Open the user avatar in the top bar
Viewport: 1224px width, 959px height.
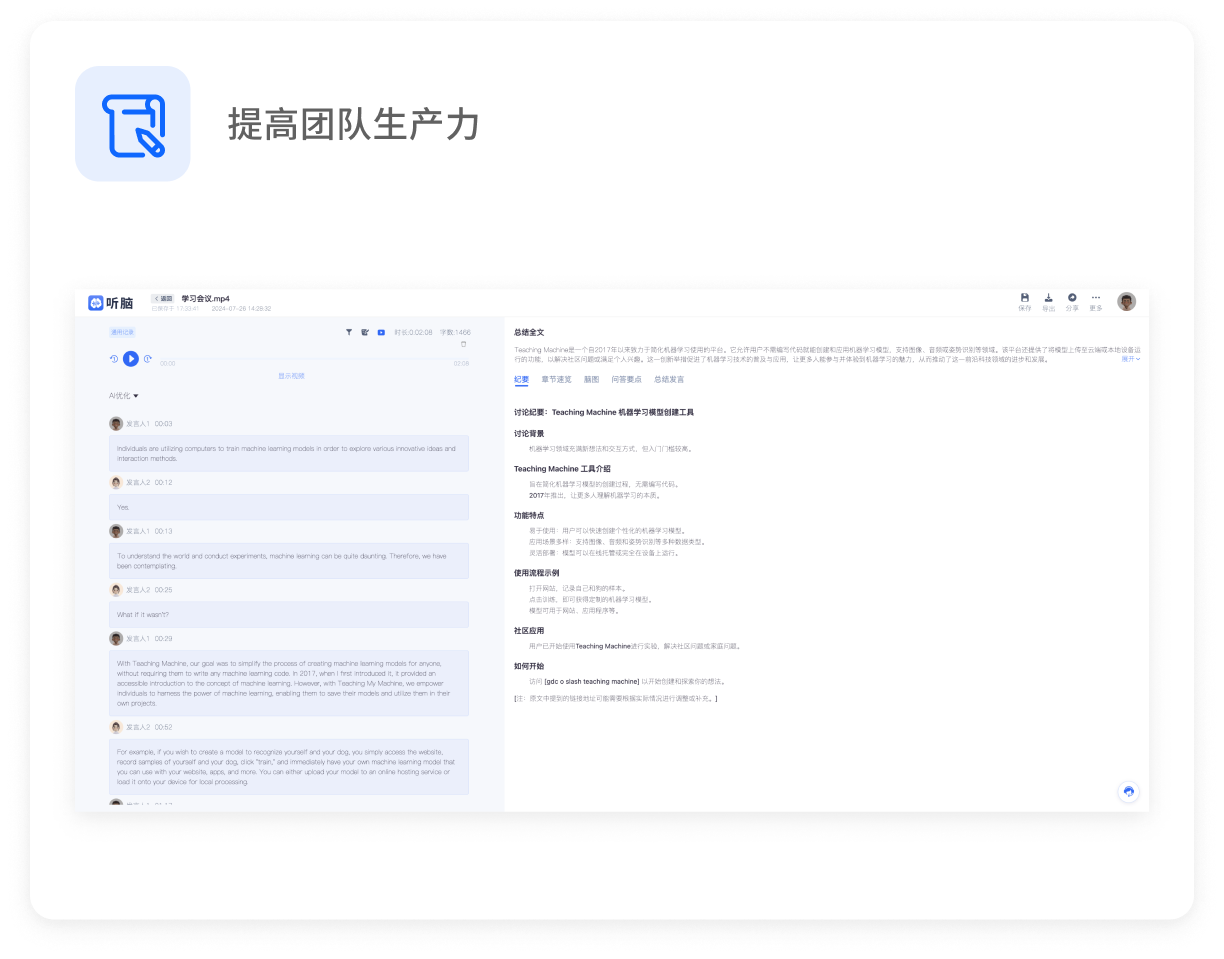(1127, 302)
